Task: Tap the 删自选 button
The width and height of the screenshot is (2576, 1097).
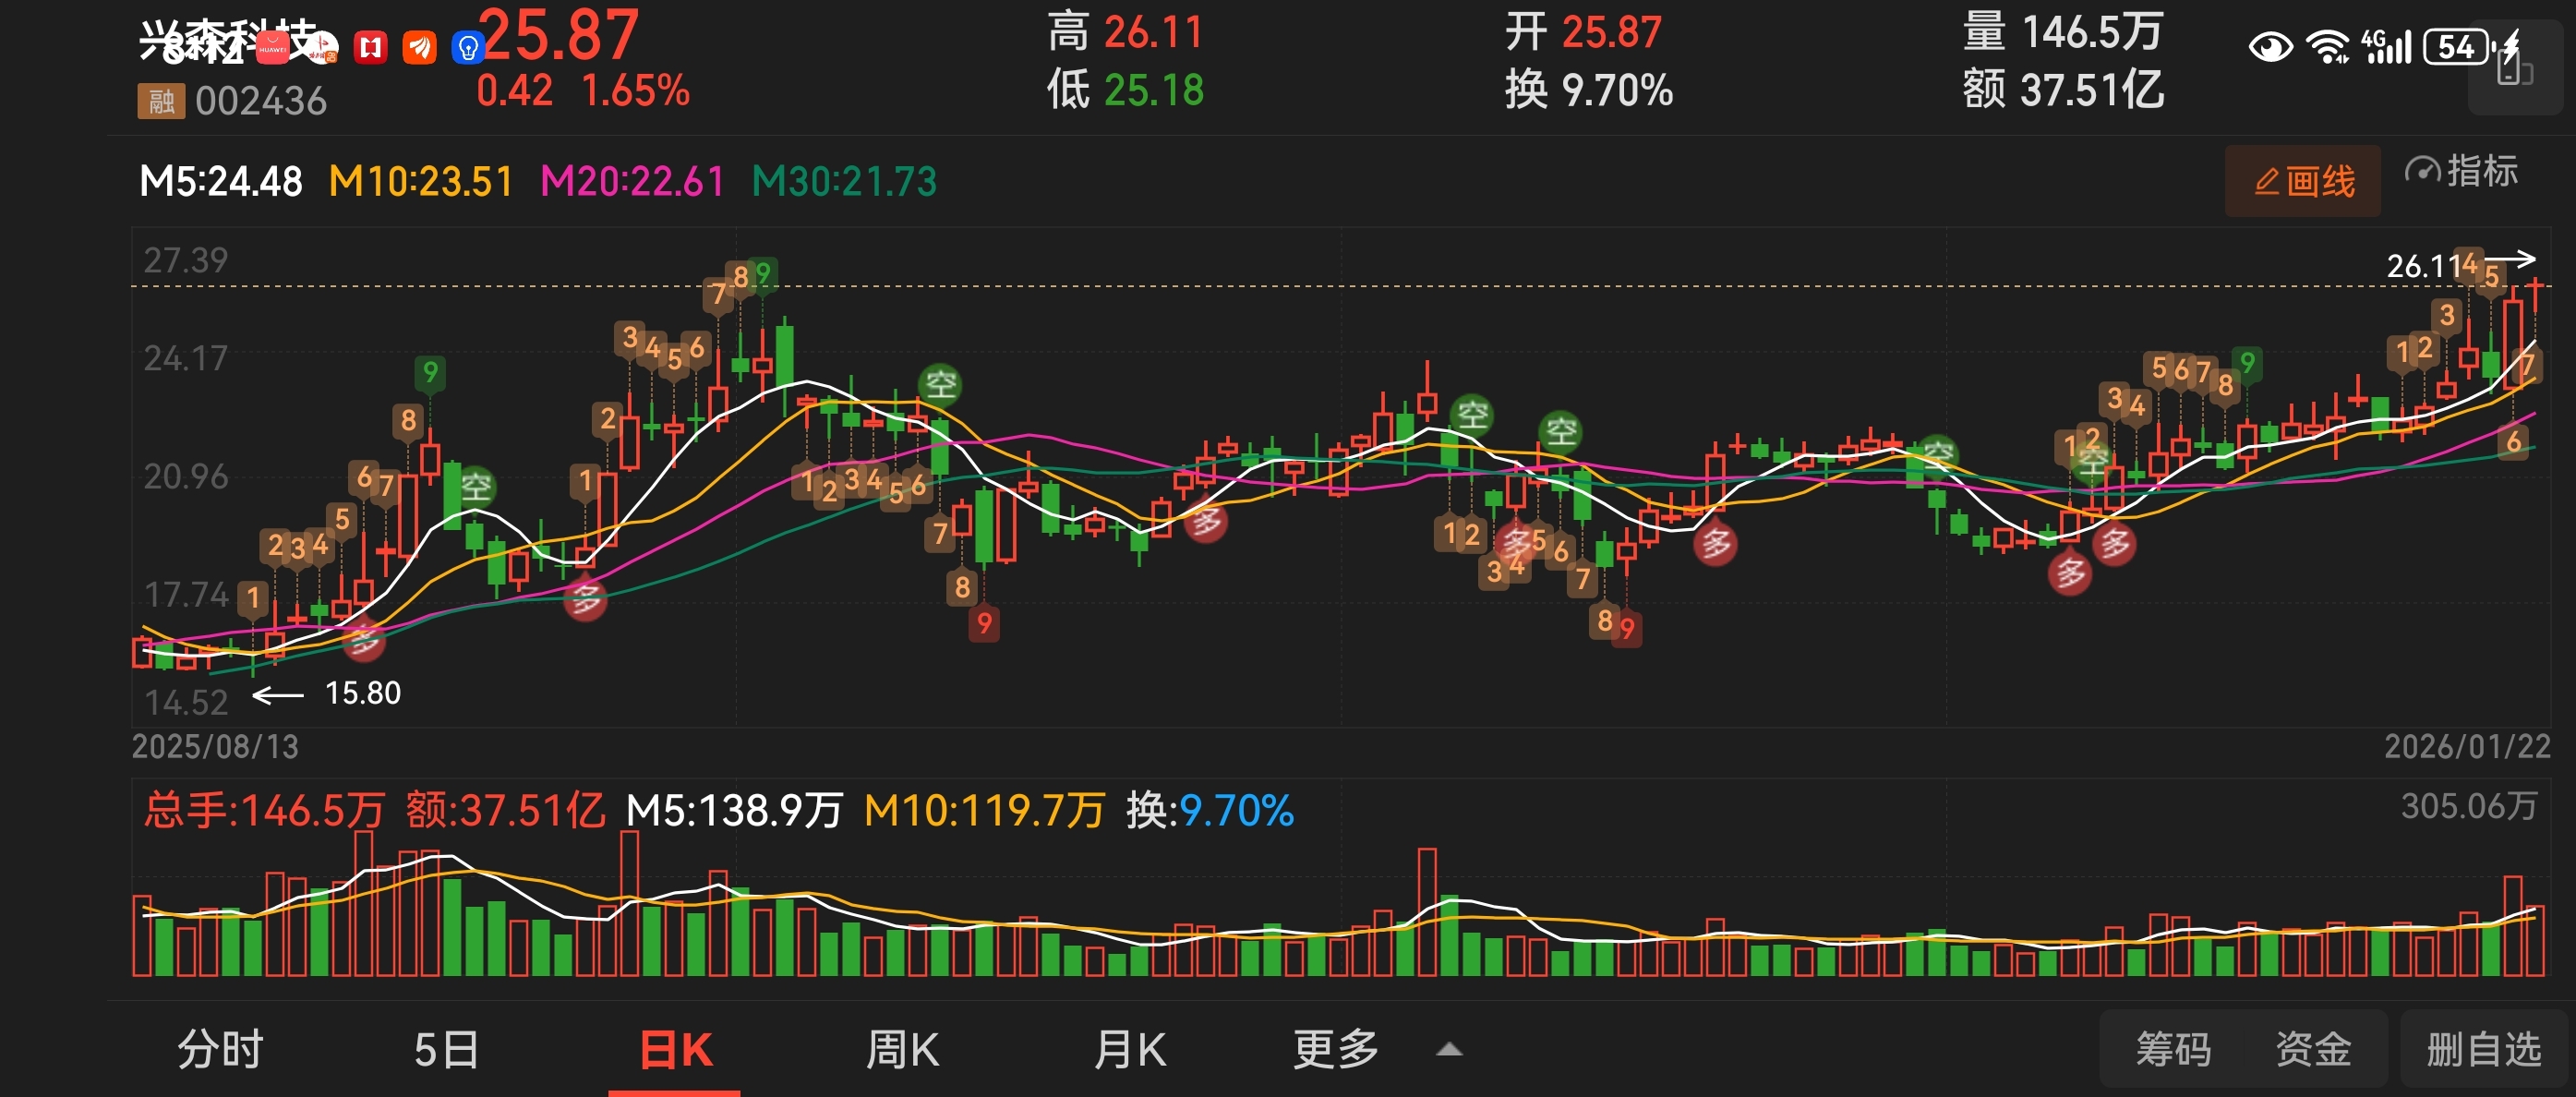Action: coord(2484,1049)
